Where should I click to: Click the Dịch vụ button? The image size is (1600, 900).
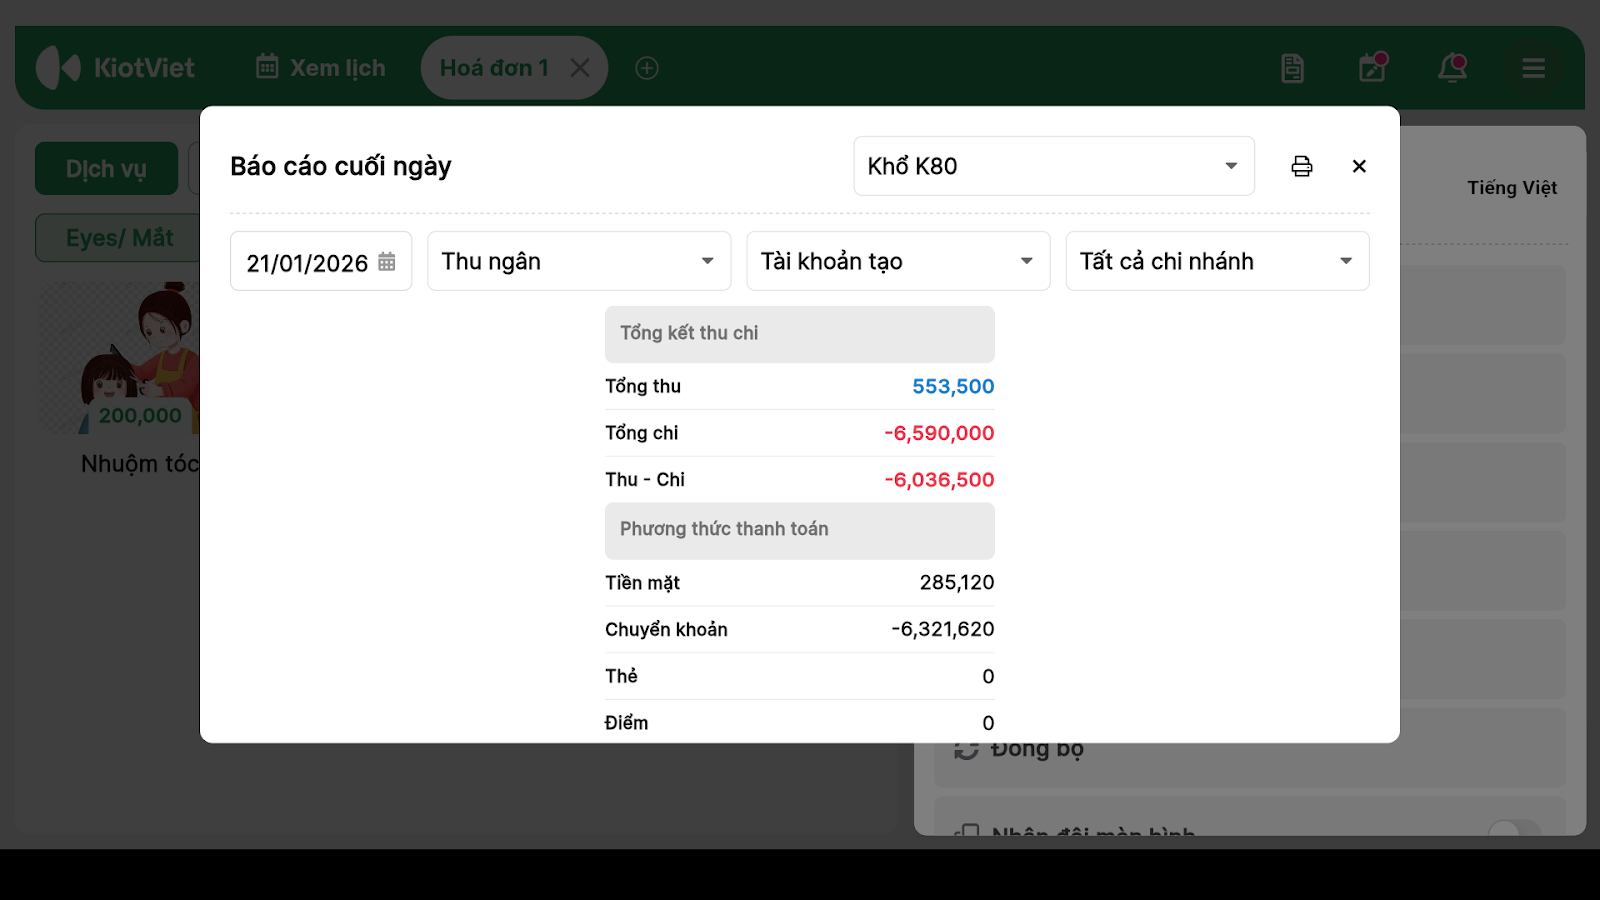[106, 169]
